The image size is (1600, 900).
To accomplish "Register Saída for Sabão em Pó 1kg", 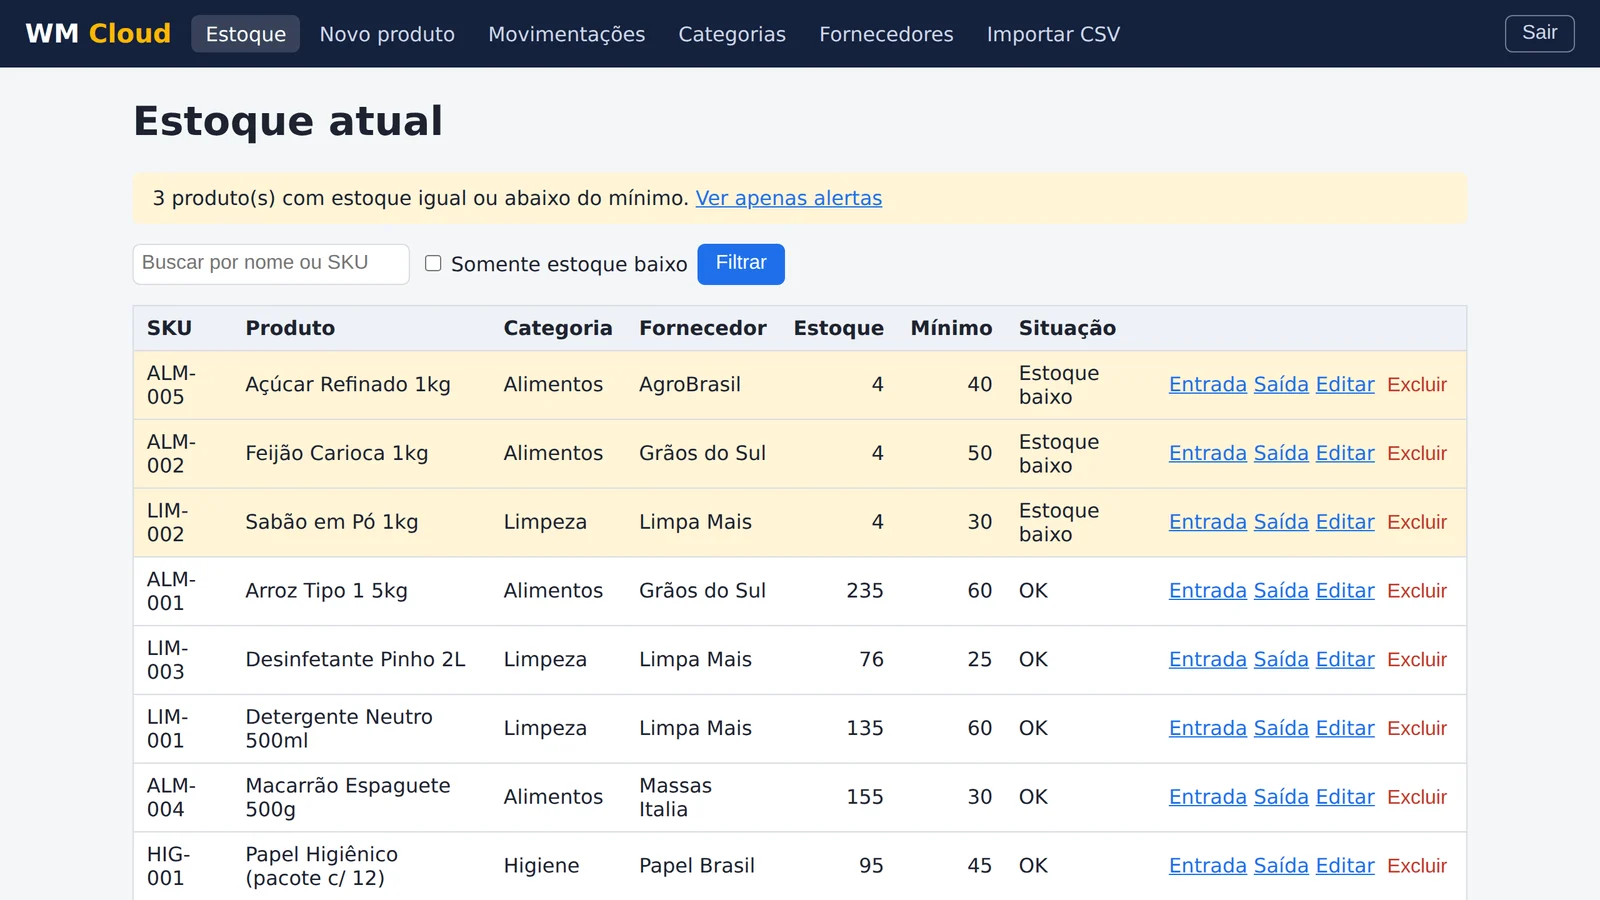I will click(1281, 522).
